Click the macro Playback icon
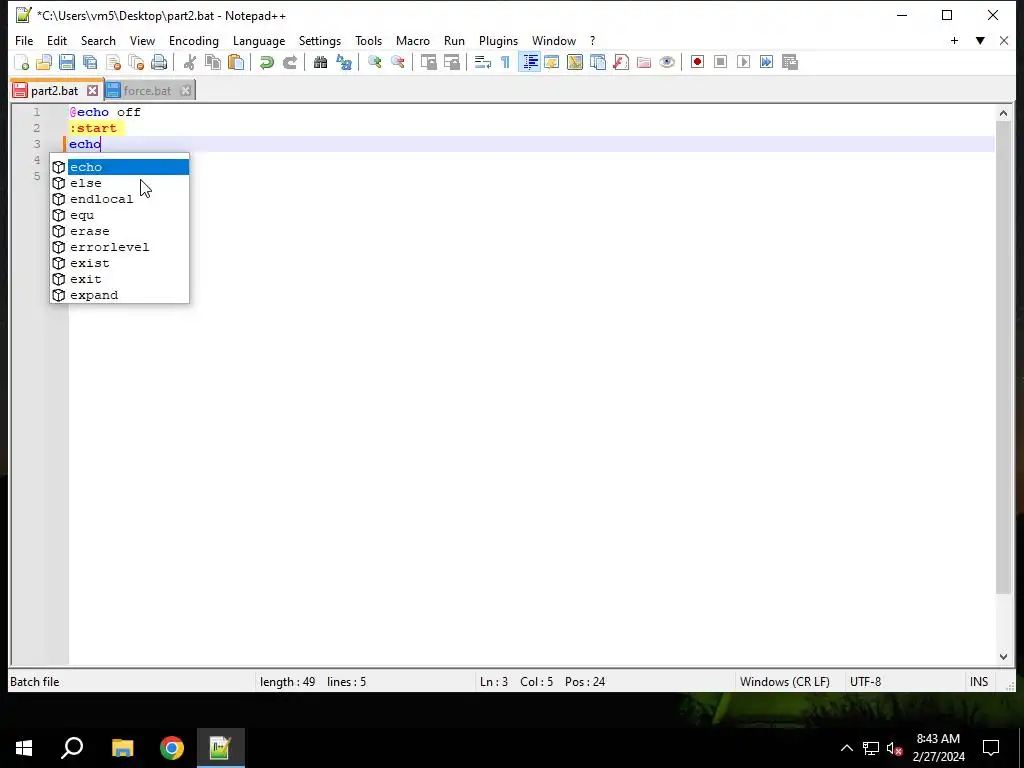Viewport: 1024px width, 768px height. pos(743,62)
